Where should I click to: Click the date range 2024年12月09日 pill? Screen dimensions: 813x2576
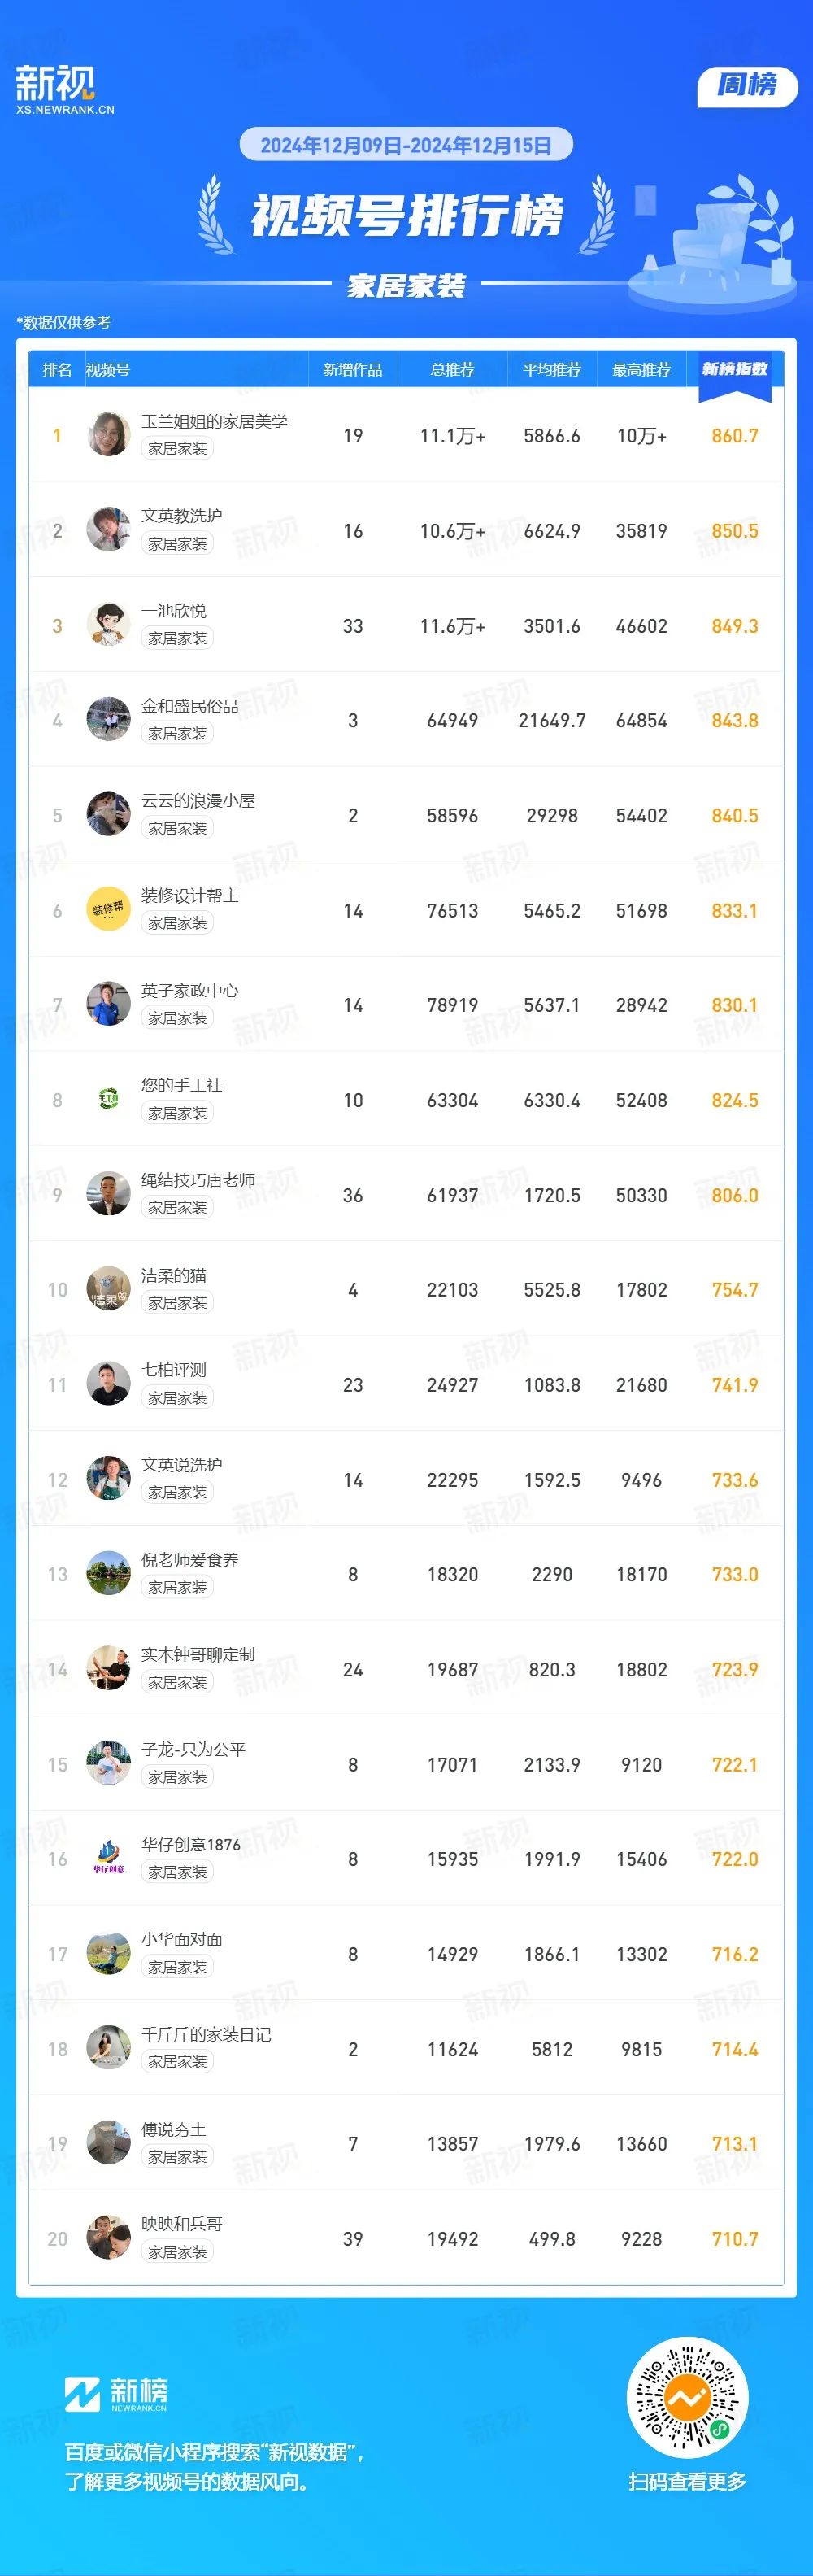pyautogui.click(x=406, y=145)
